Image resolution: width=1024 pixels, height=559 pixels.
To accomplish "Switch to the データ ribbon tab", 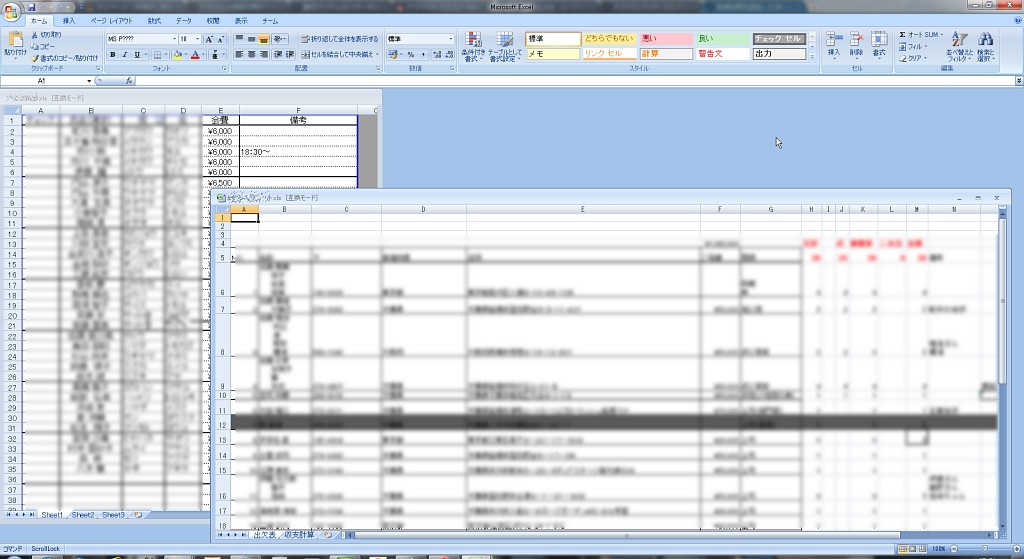I will (x=184, y=21).
